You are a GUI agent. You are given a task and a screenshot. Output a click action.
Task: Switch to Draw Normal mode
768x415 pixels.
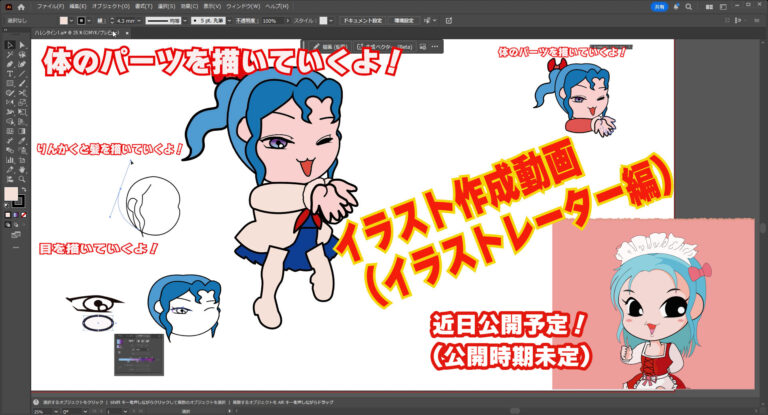coord(8,224)
